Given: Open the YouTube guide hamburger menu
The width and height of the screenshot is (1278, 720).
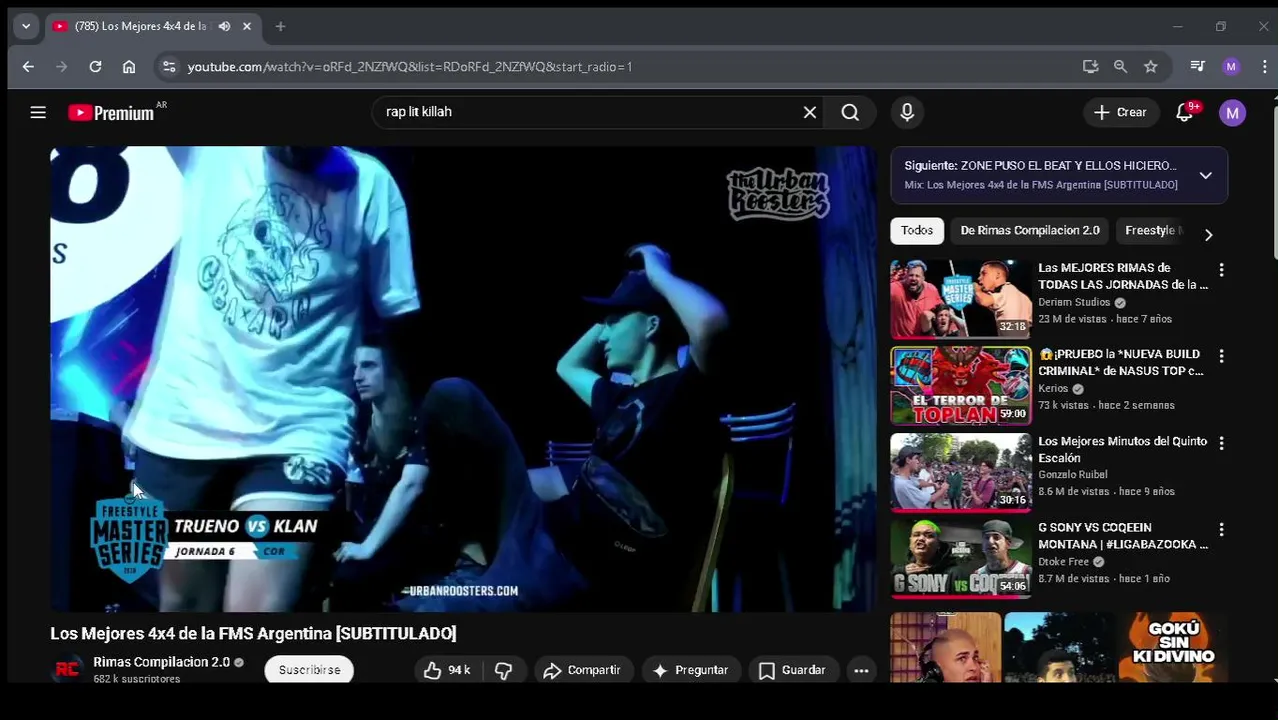Looking at the screenshot, I should [x=38, y=113].
